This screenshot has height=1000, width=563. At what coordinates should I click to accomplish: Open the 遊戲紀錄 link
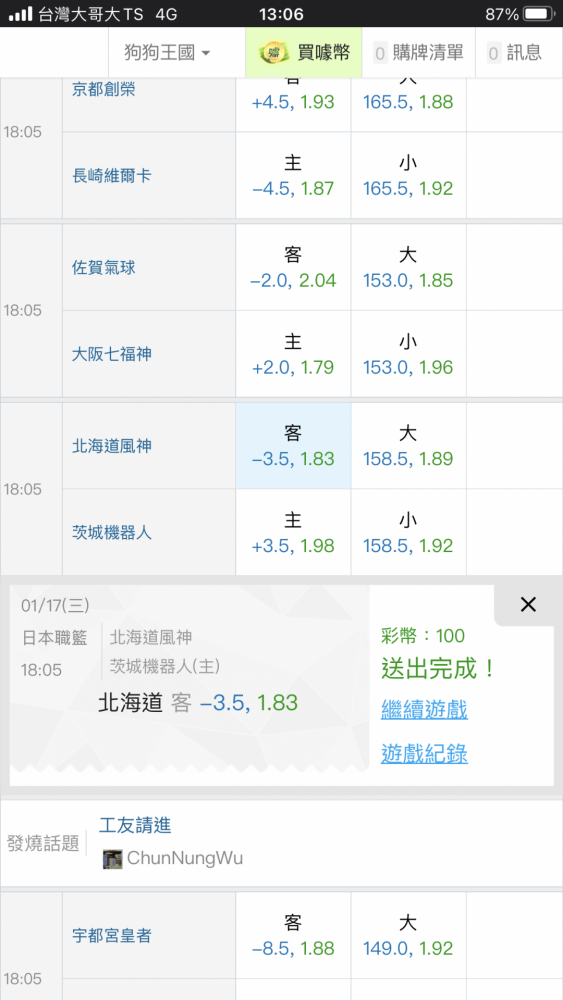pyautogui.click(x=424, y=754)
